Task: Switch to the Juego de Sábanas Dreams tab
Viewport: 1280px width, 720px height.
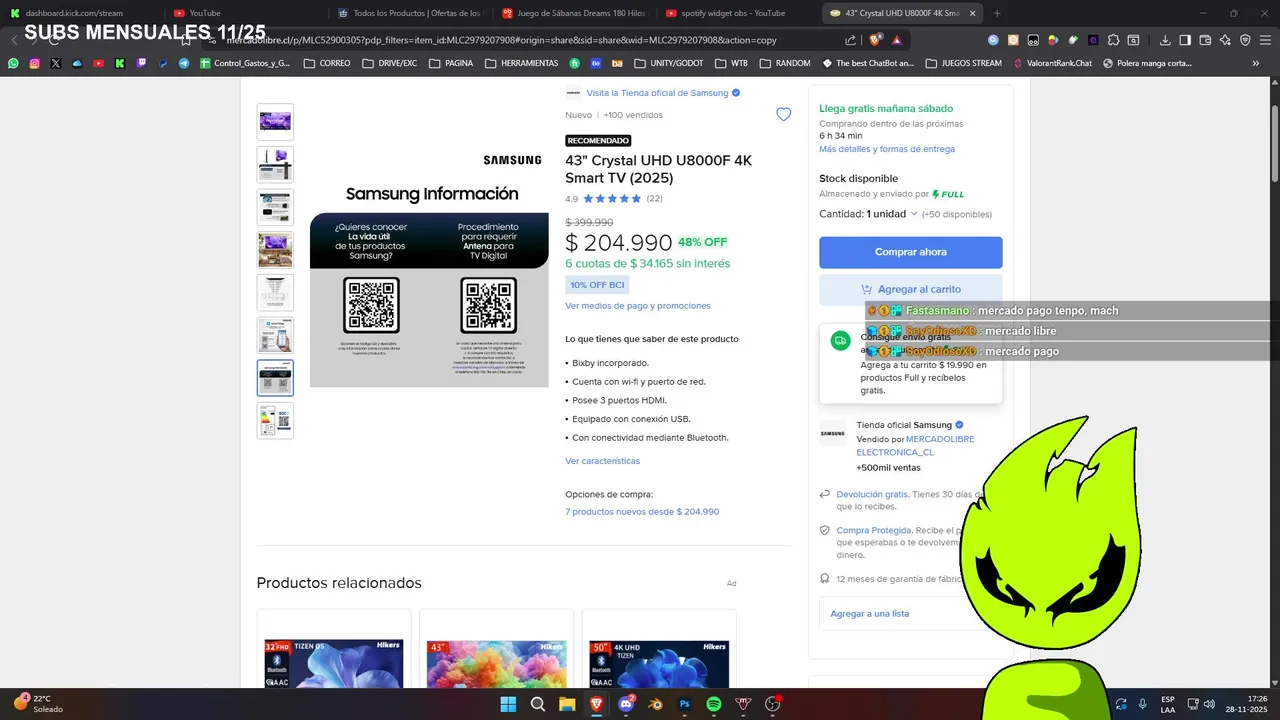Action: point(572,13)
